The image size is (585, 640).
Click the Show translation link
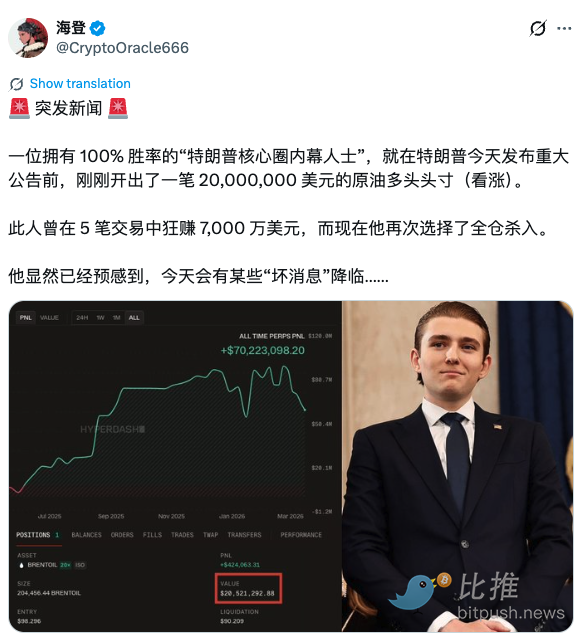point(80,84)
